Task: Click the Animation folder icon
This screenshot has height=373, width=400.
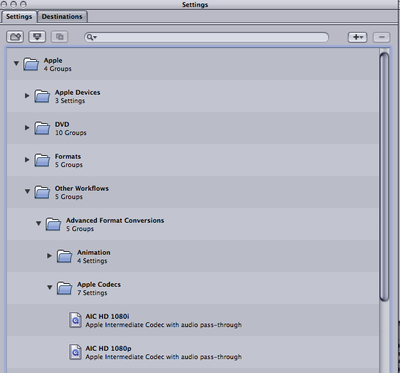Action: pos(65,255)
